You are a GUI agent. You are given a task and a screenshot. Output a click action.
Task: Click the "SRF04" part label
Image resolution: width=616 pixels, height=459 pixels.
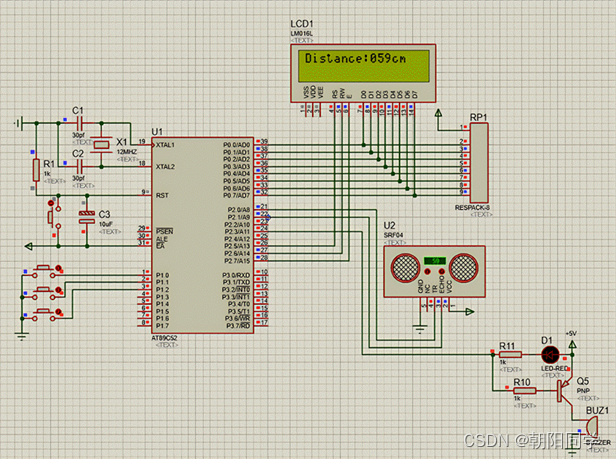(393, 235)
